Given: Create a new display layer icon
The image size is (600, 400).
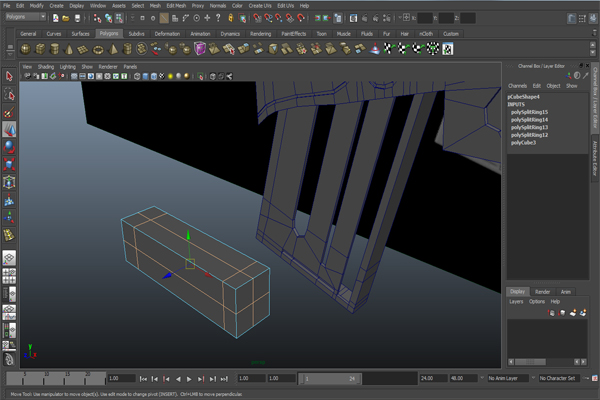Looking at the screenshot, I should 573,313.
